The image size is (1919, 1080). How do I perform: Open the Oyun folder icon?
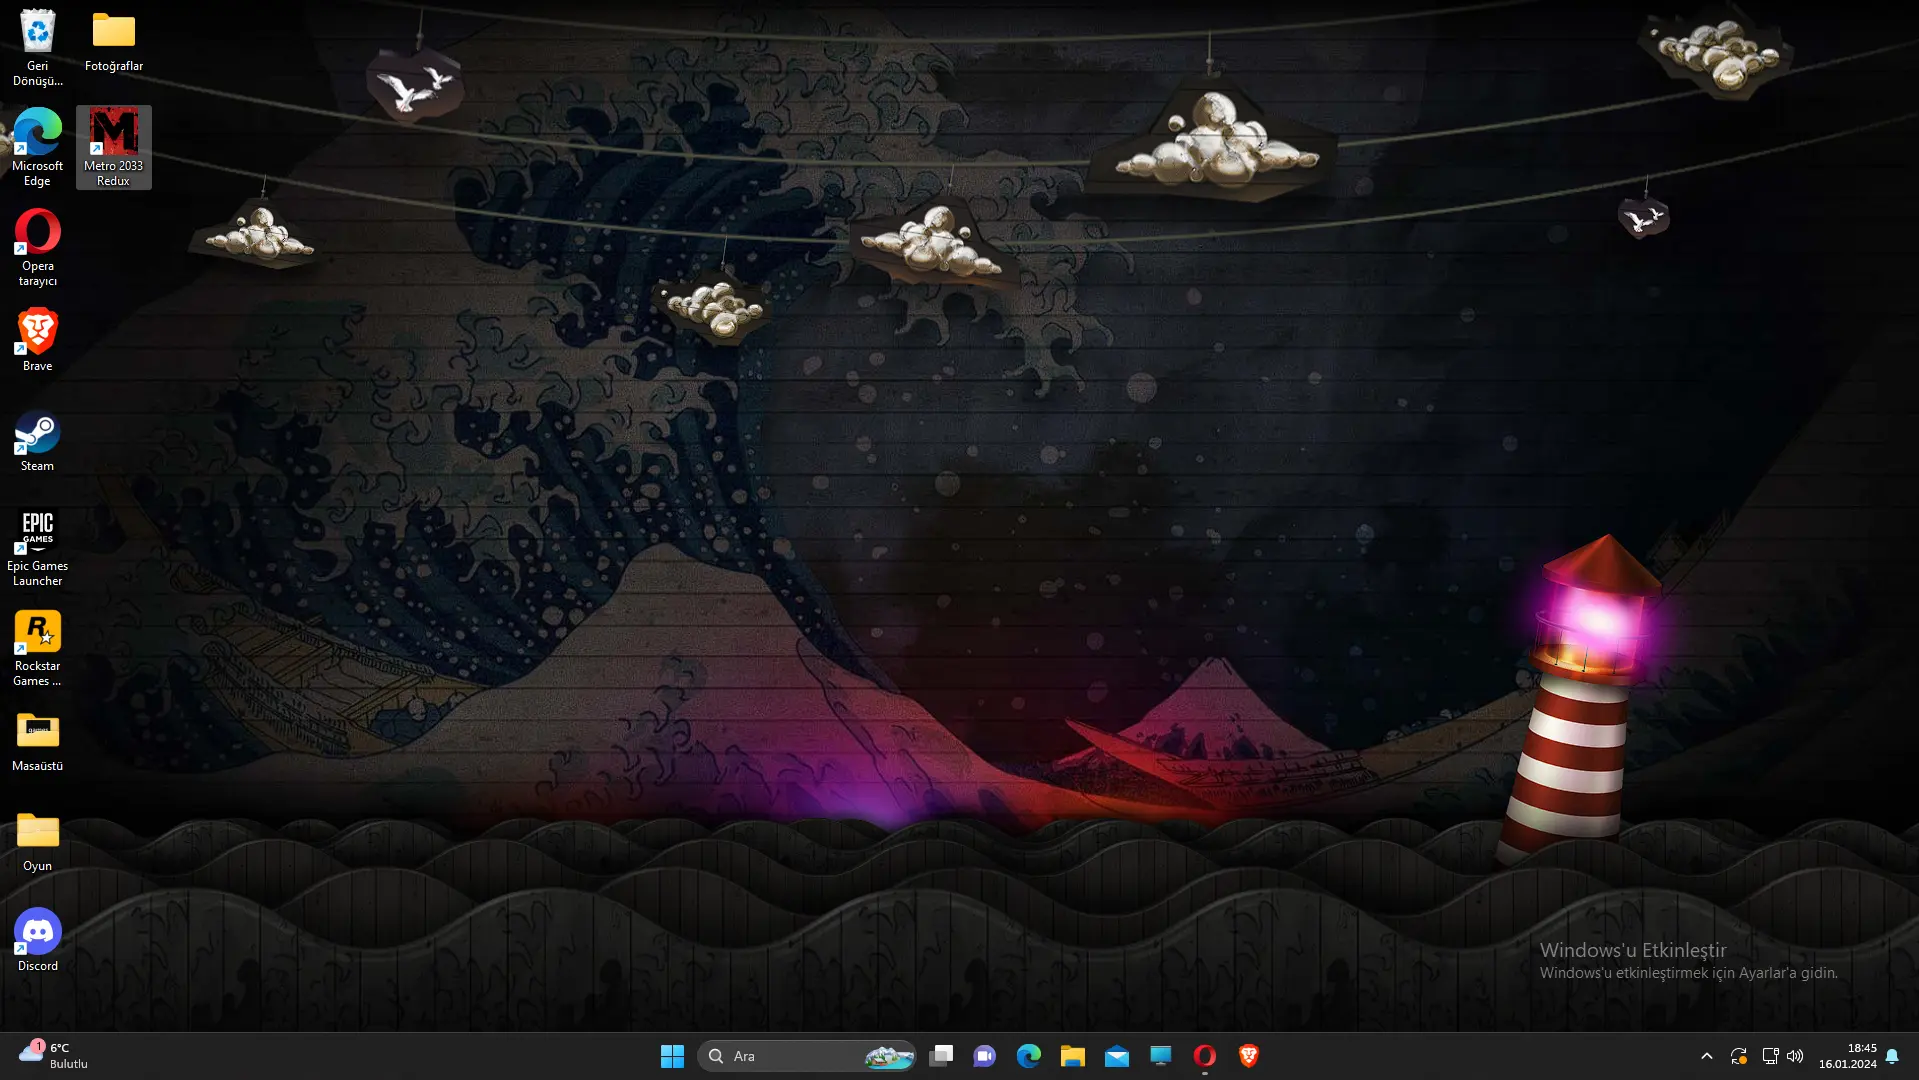(37, 840)
